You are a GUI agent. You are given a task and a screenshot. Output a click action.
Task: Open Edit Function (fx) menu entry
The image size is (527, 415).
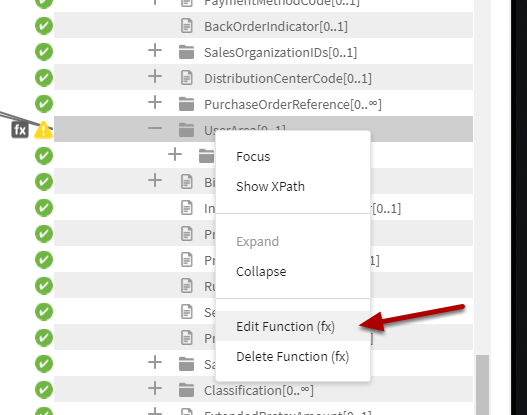pyautogui.click(x=285, y=327)
